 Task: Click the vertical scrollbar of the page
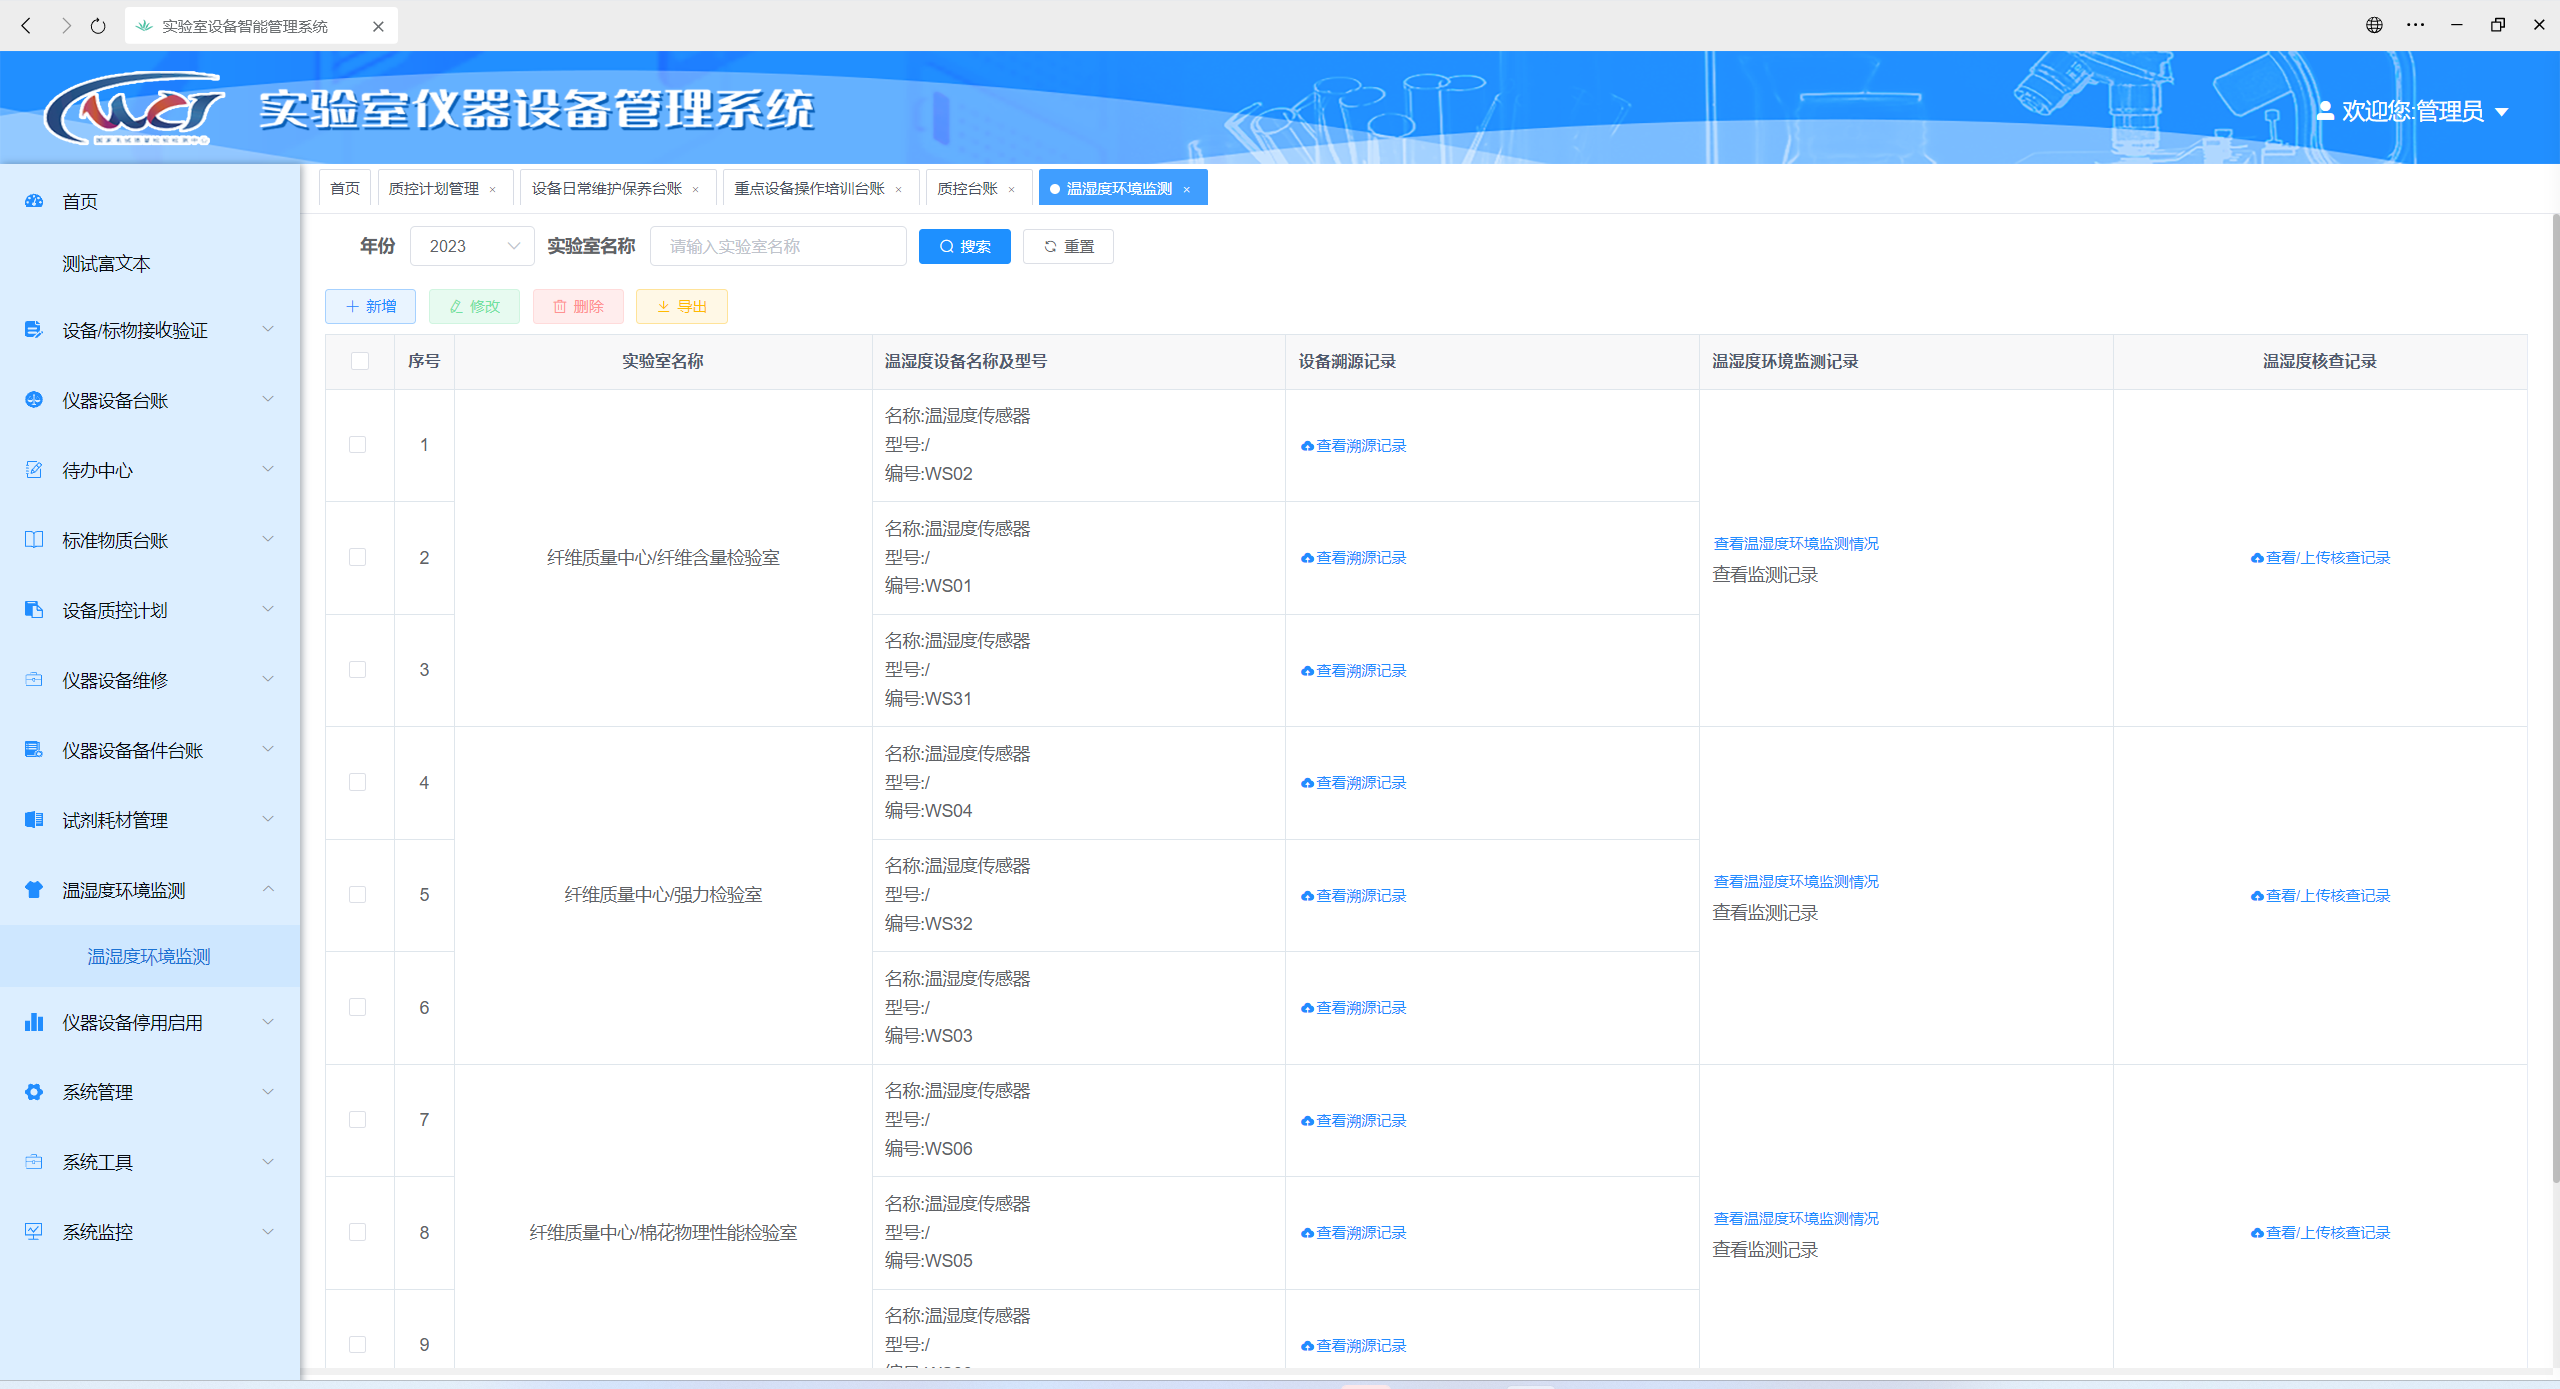click(x=2554, y=700)
